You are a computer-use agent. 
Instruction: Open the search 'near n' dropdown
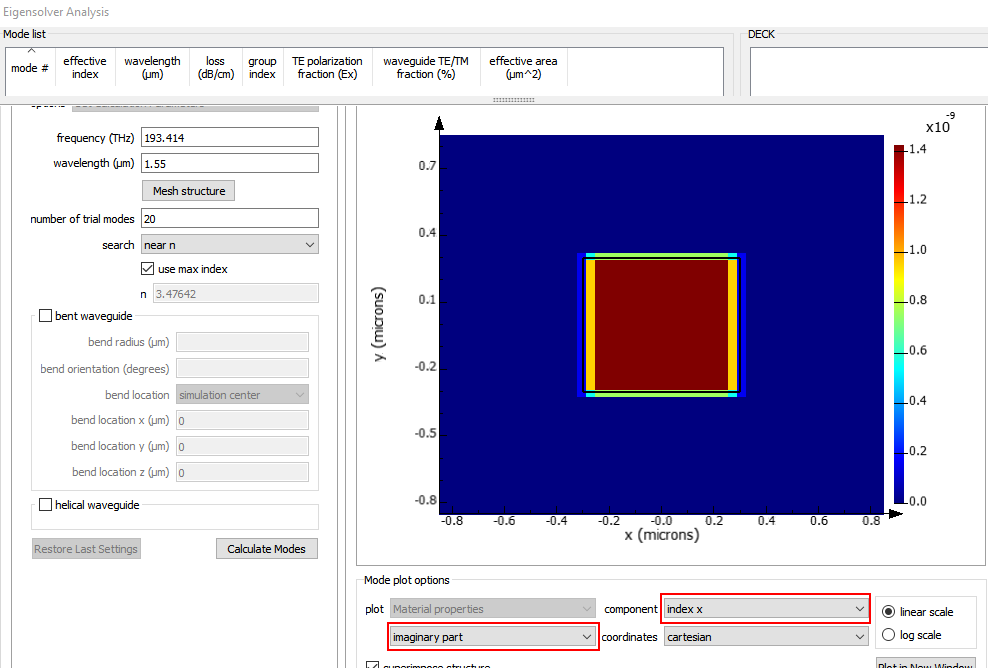[230, 245]
